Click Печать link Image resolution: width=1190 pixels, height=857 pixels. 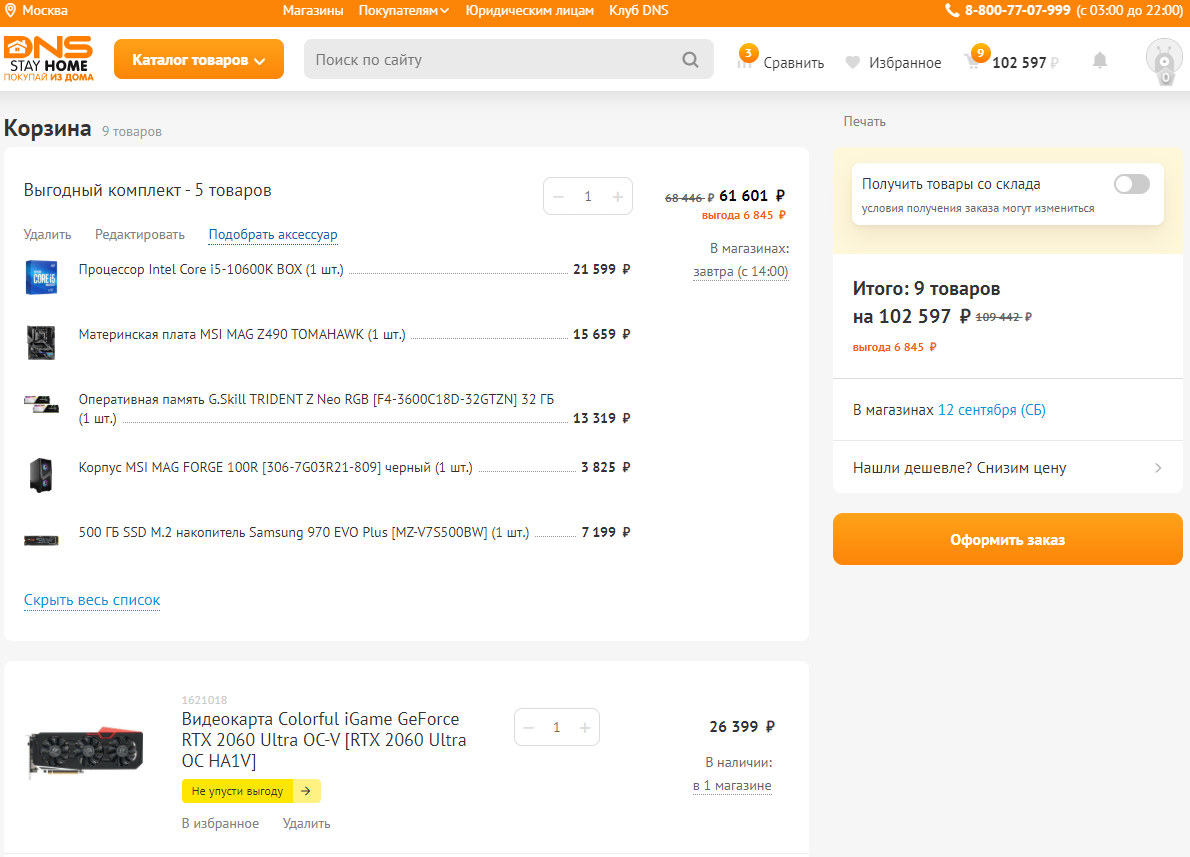tap(864, 121)
